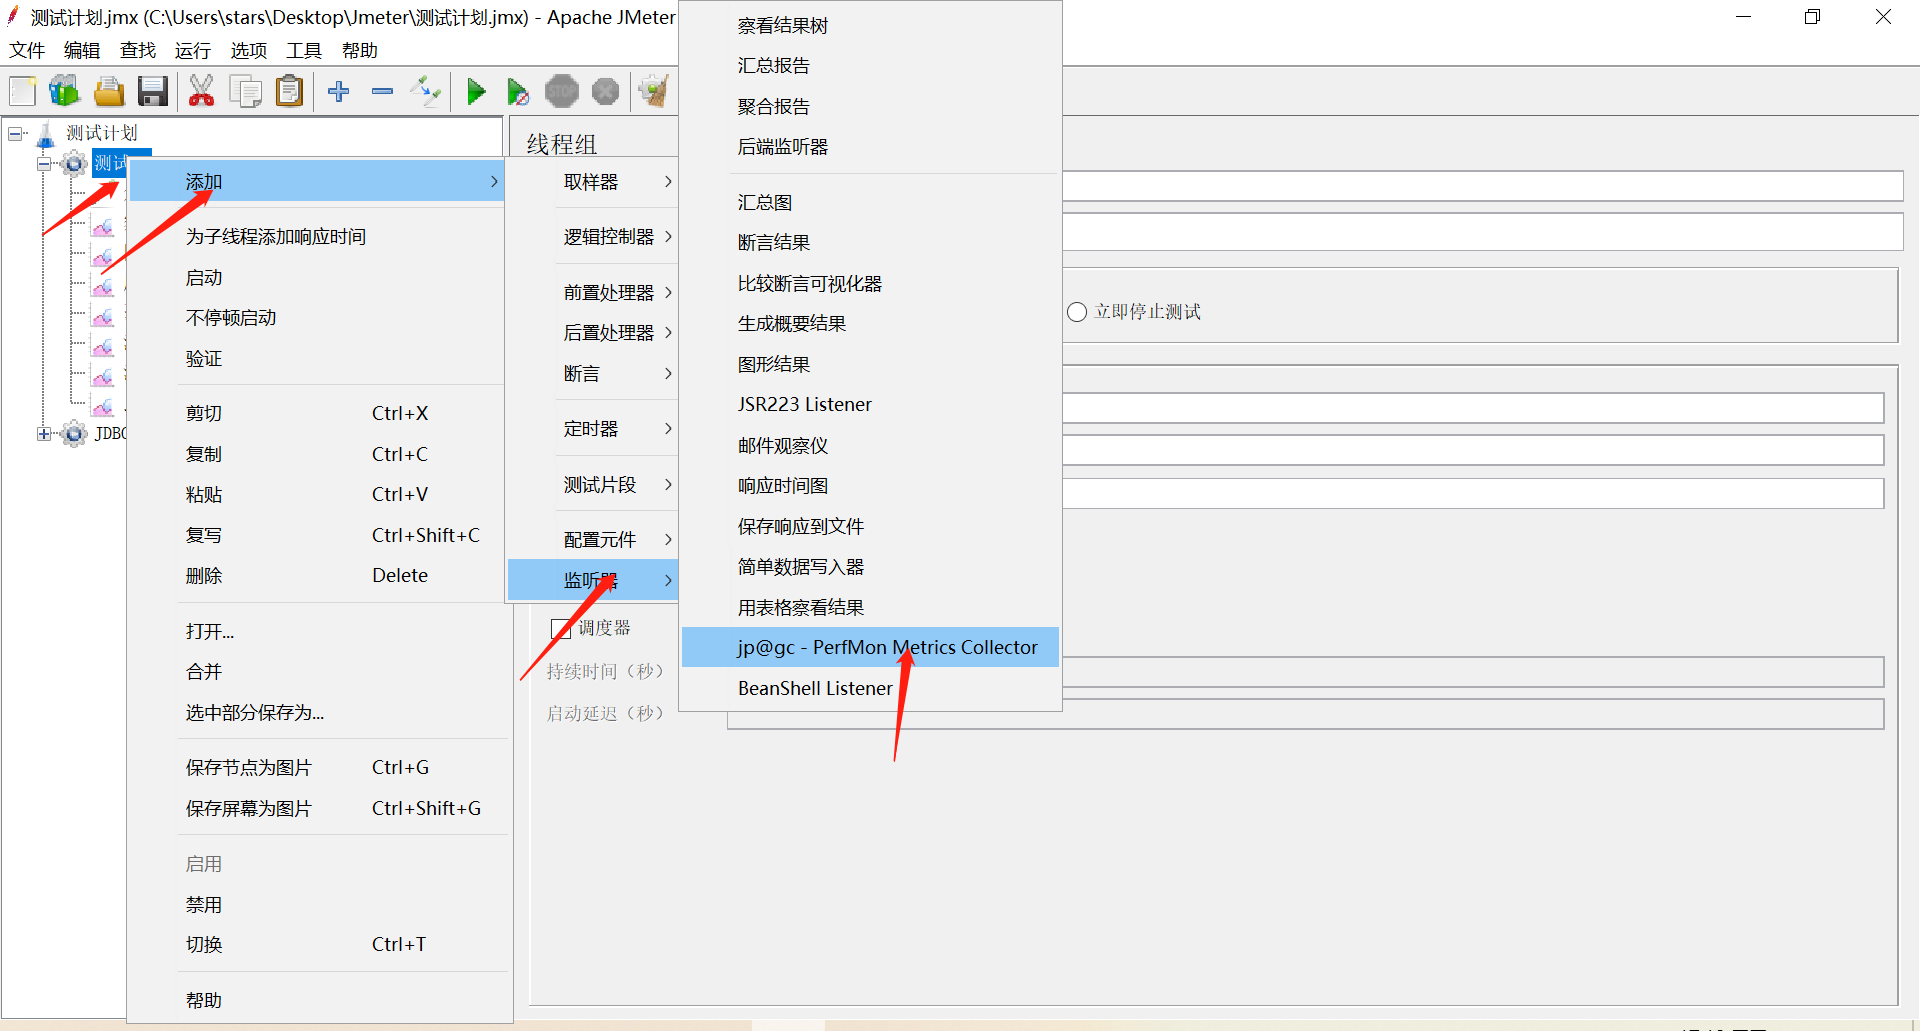
Task: Select the Cut scissors icon
Action: pos(201,91)
